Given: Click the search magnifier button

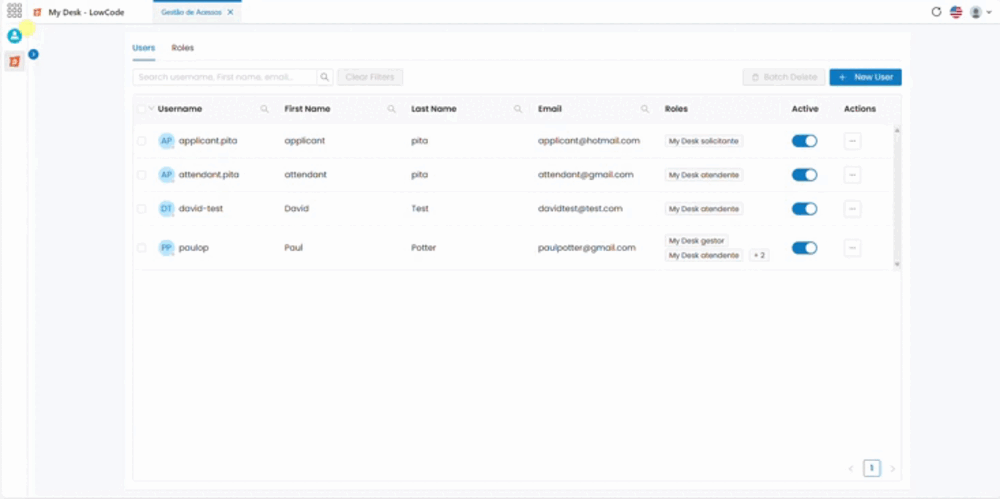Looking at the screenshot, I should click(325, 77).
